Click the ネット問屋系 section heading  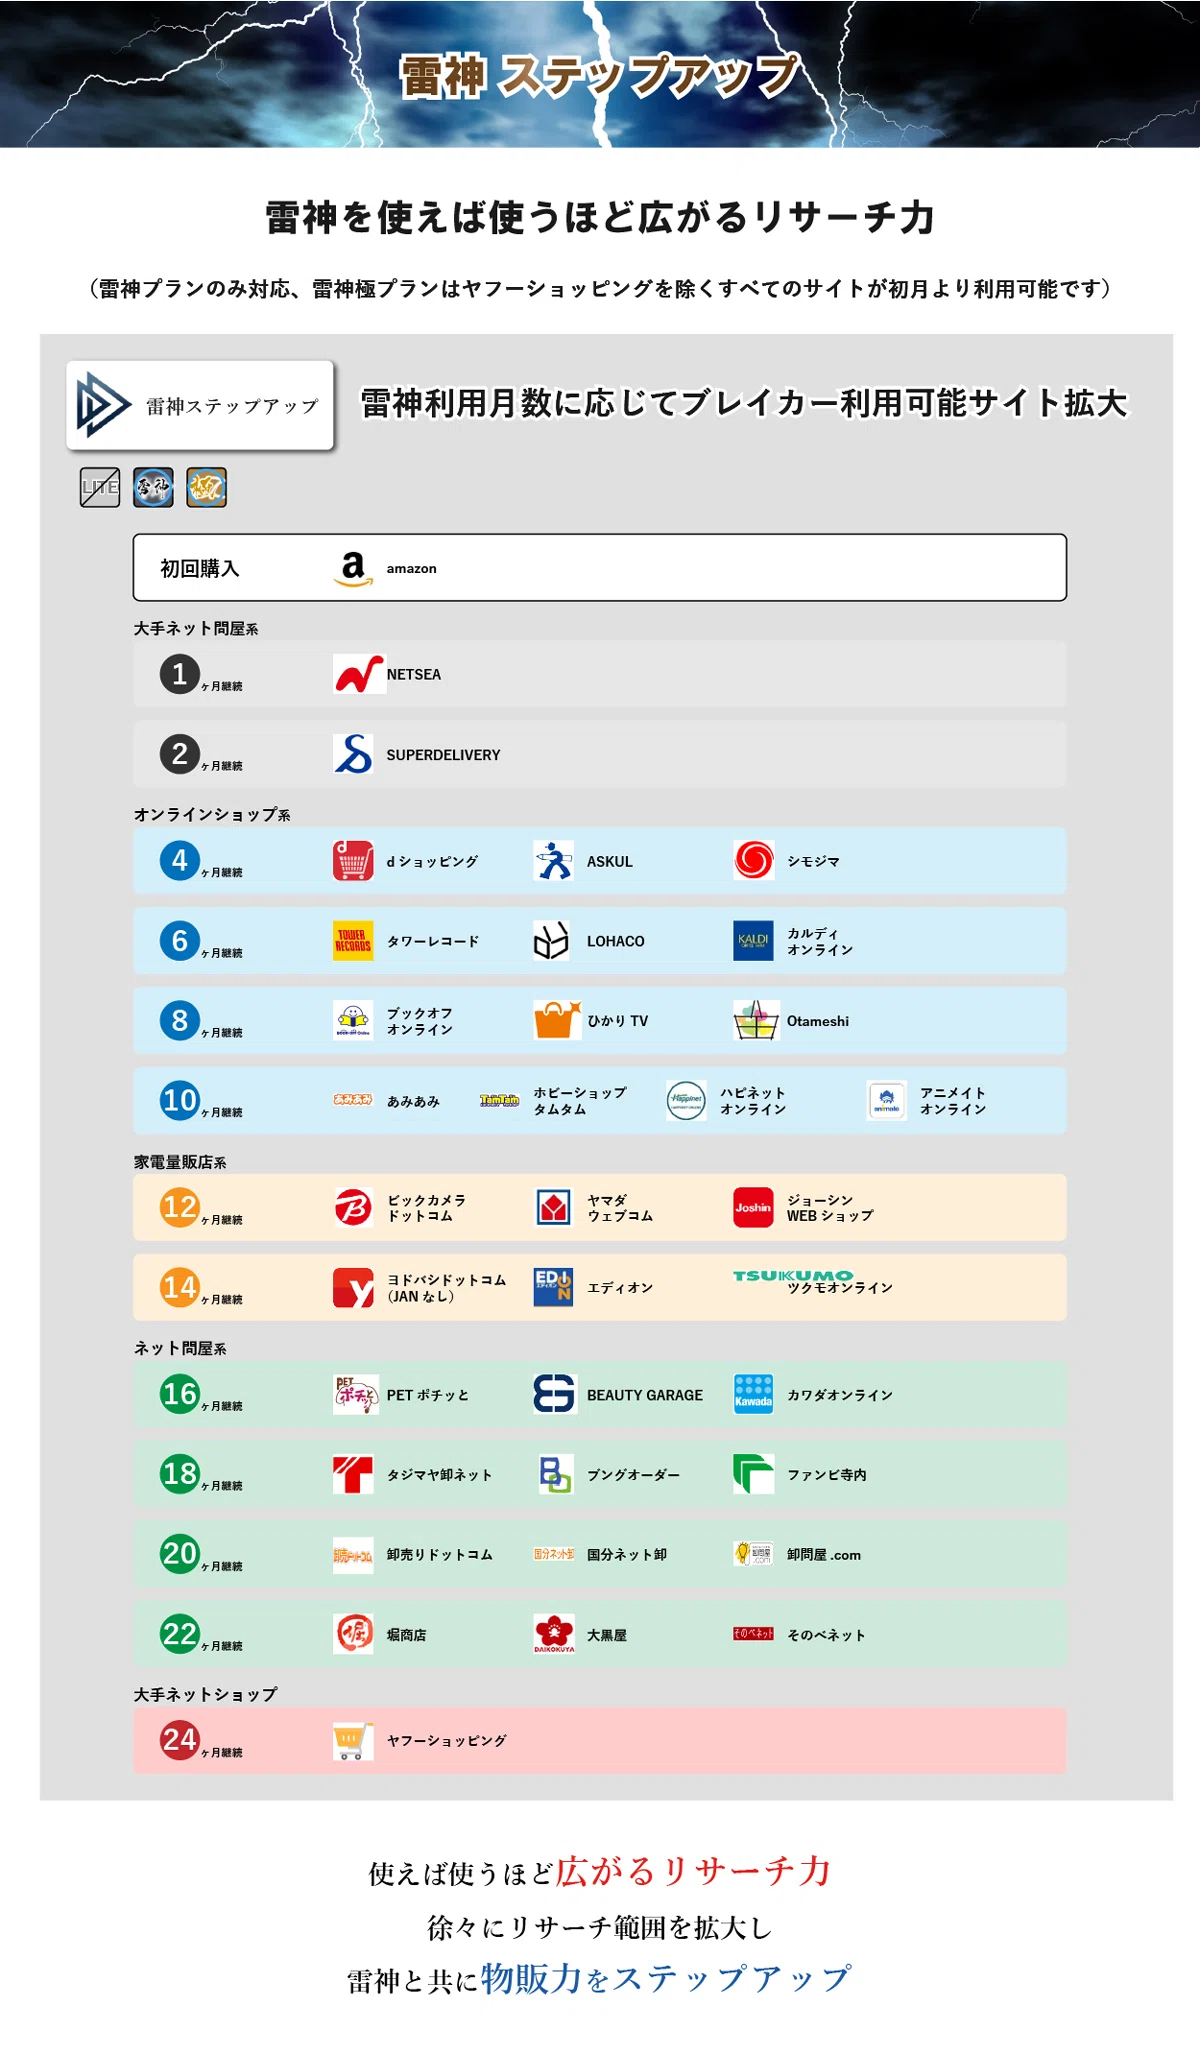(180, 1348)
